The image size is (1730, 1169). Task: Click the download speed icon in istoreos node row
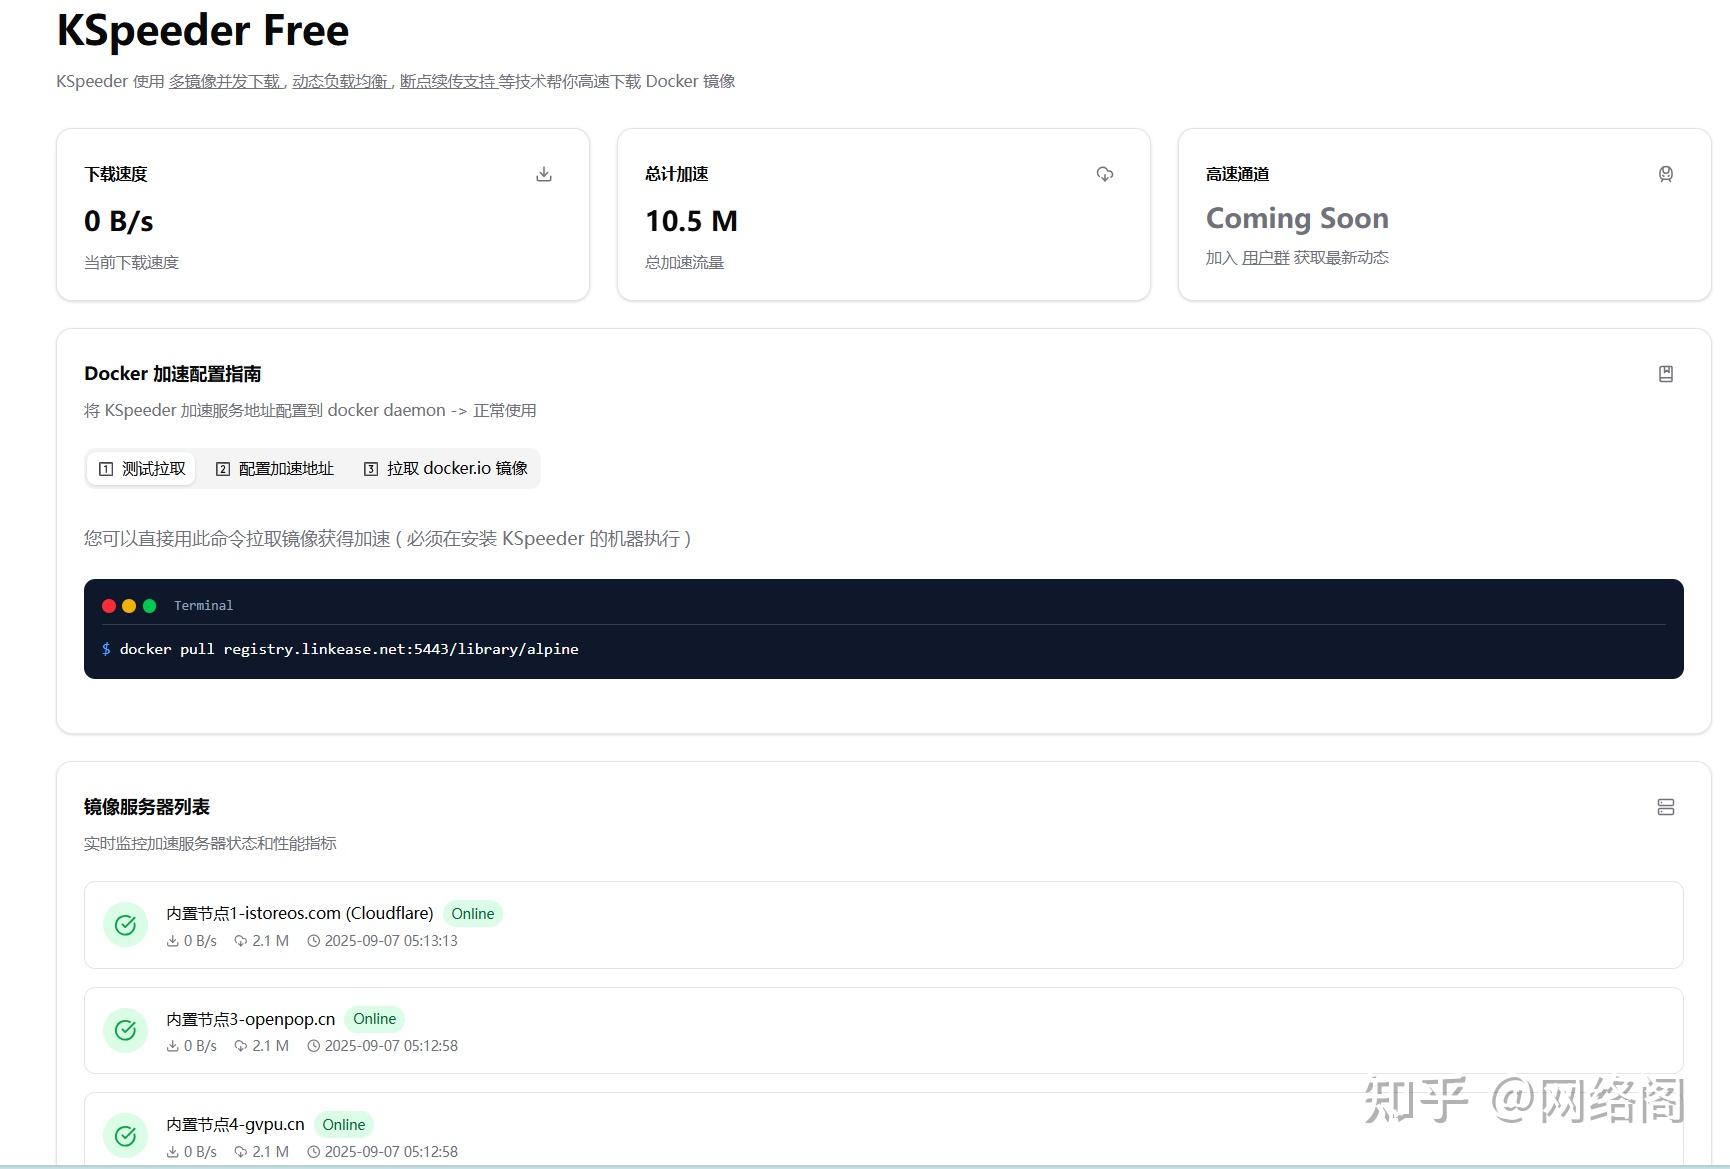pyautogui.click(x=172, y=940)
